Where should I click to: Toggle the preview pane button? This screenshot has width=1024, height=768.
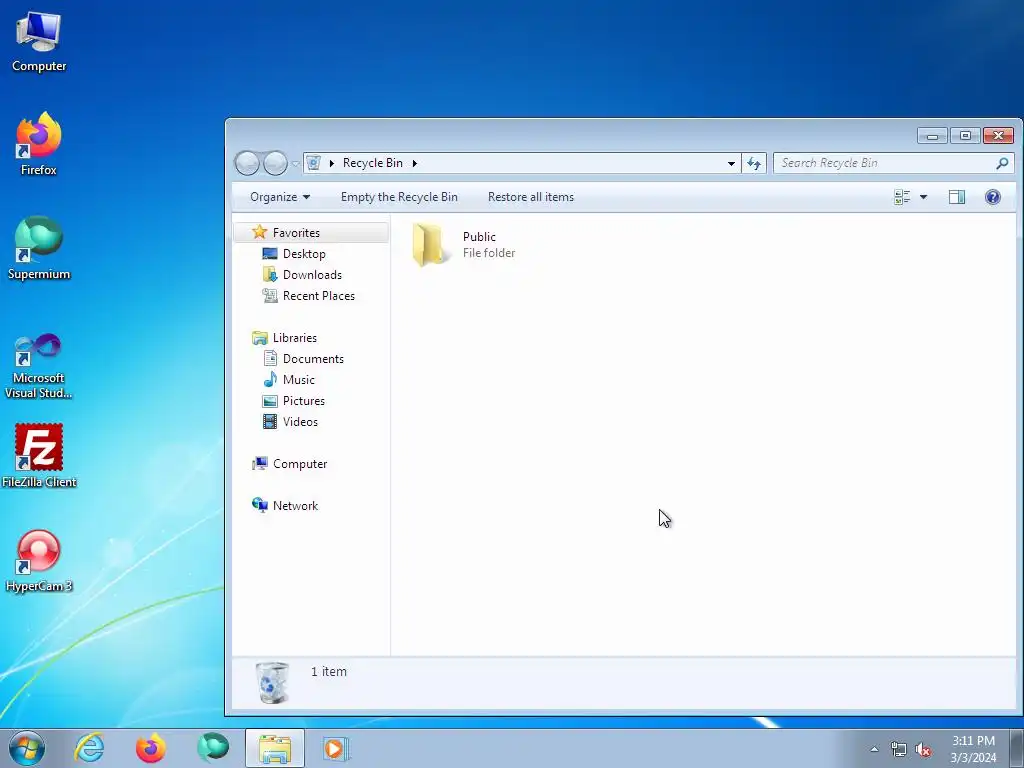tap(957, 197)
